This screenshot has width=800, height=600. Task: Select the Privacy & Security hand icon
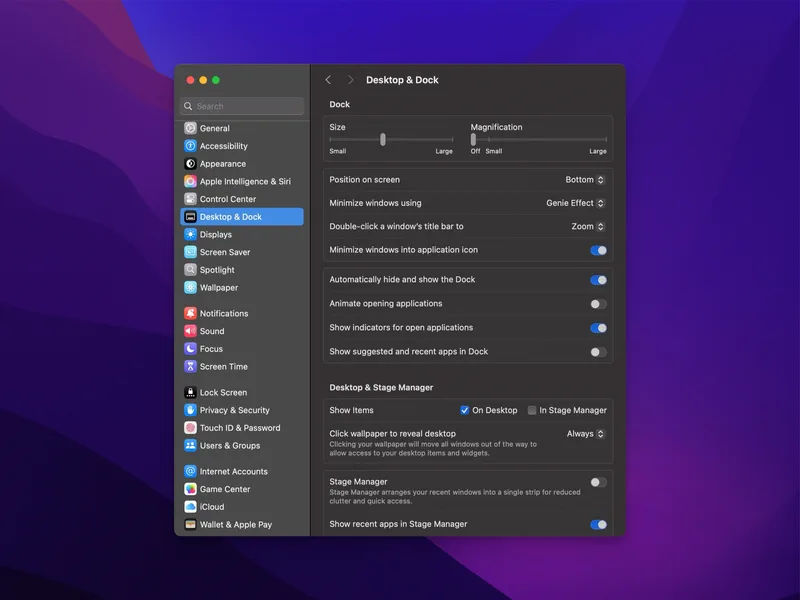tap(190, 410)
